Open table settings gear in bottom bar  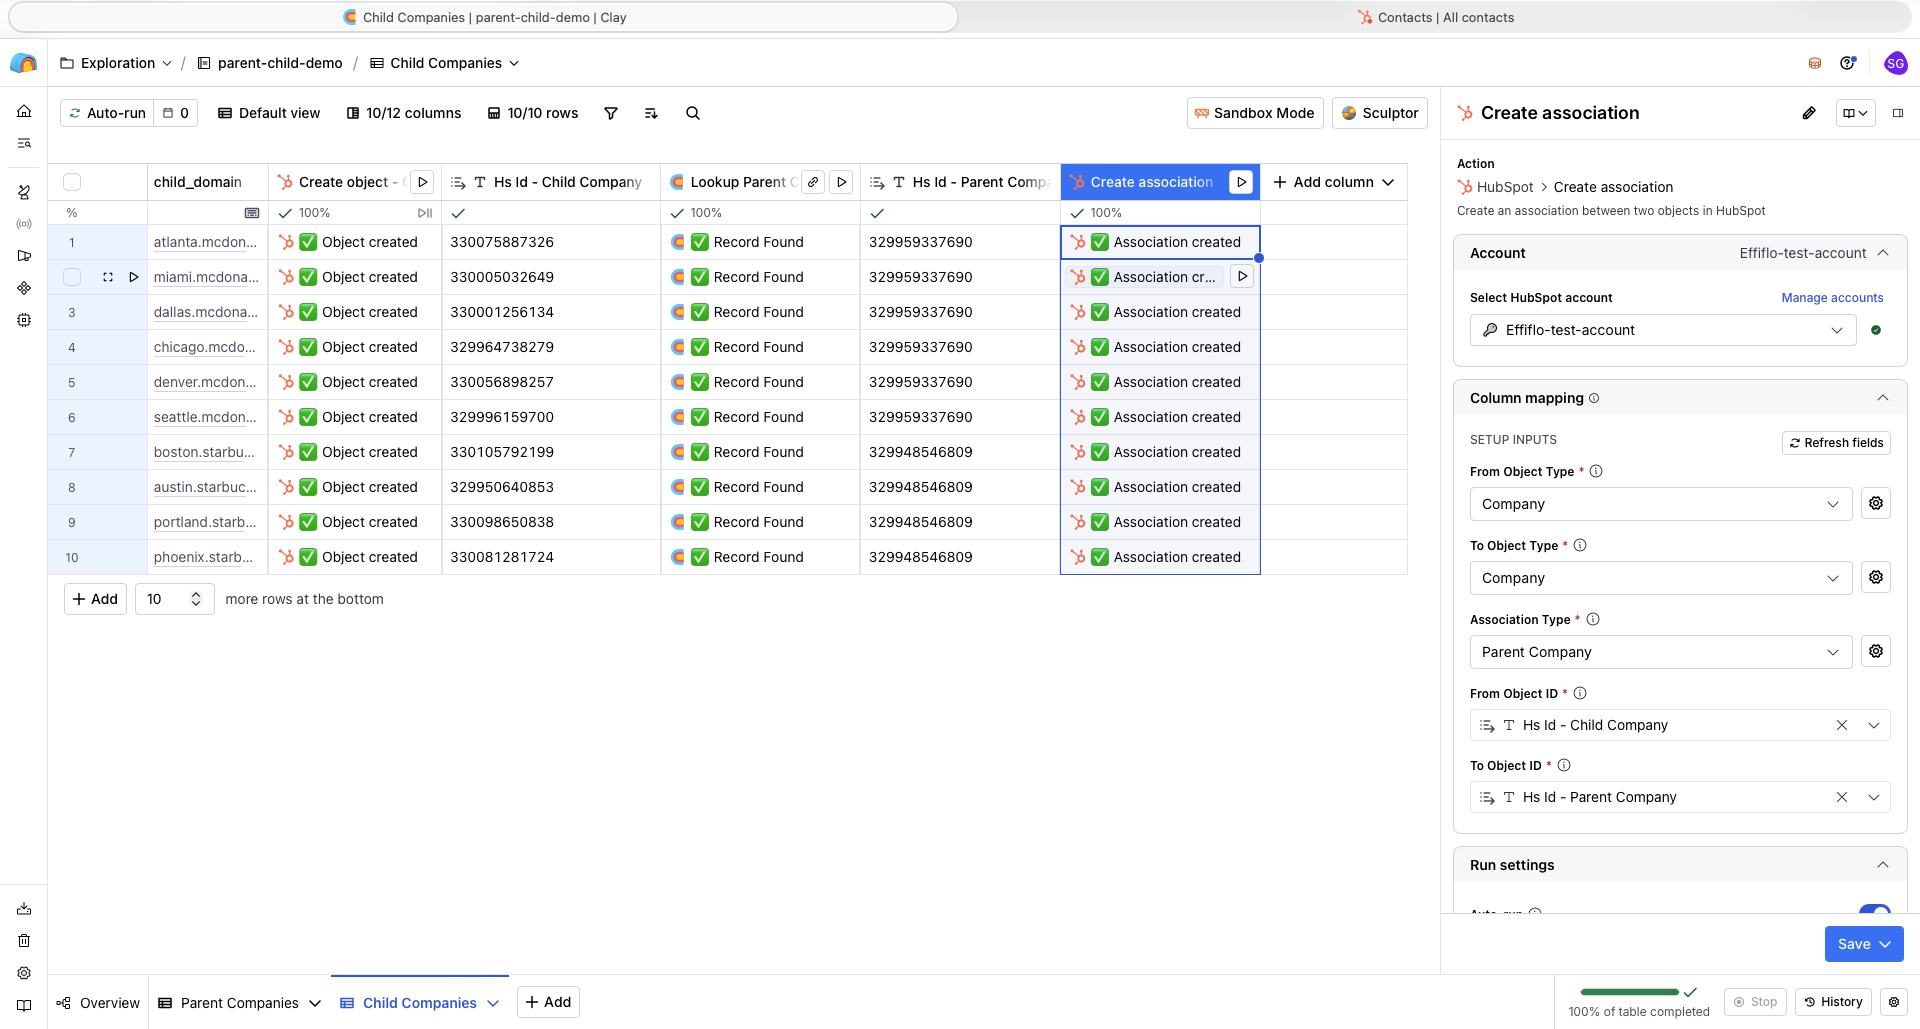tap(1894, 1002)
